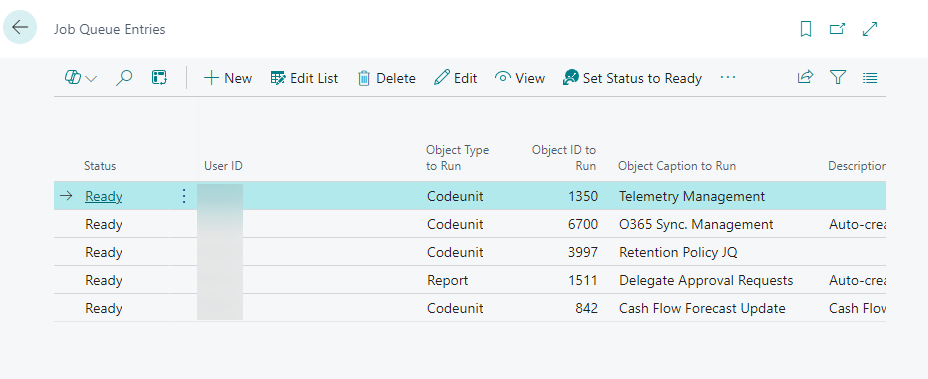Image resolution: width=928 pixels, height=379 pixels.
Task: Show more actions via ellipsis
Action: [x=727, y=78]
